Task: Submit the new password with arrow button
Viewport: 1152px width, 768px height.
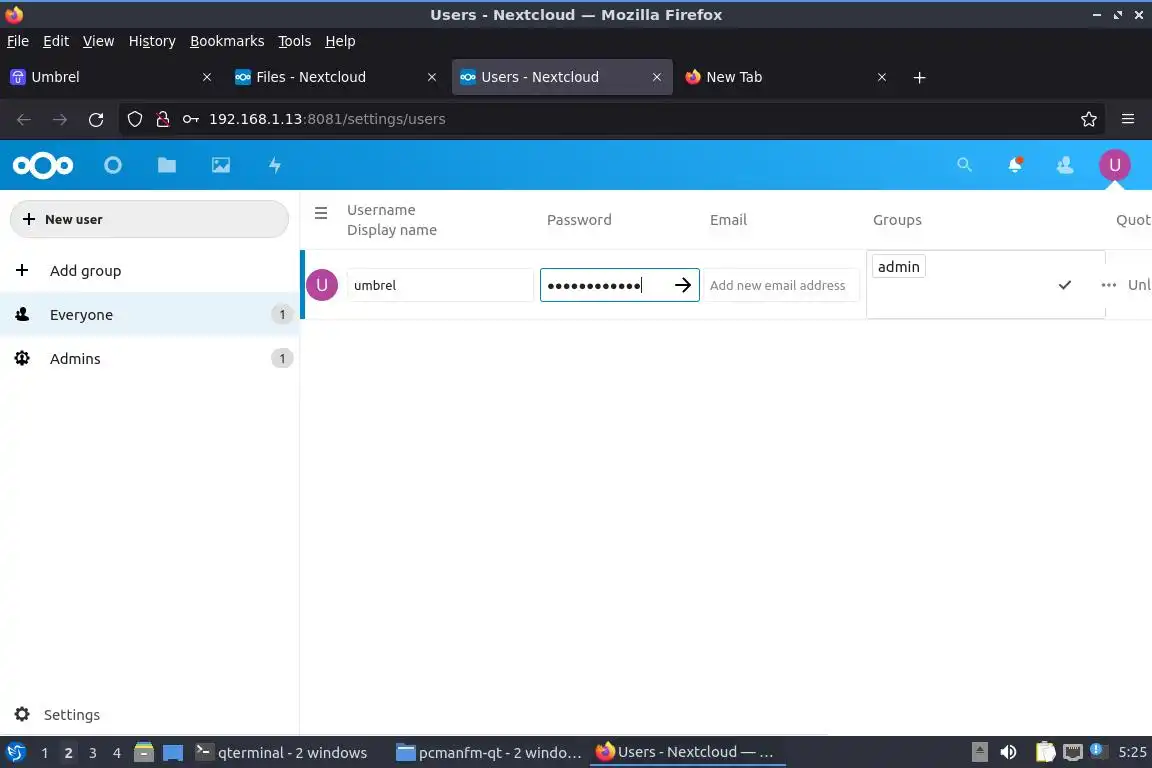Action: tap(683, 285)
